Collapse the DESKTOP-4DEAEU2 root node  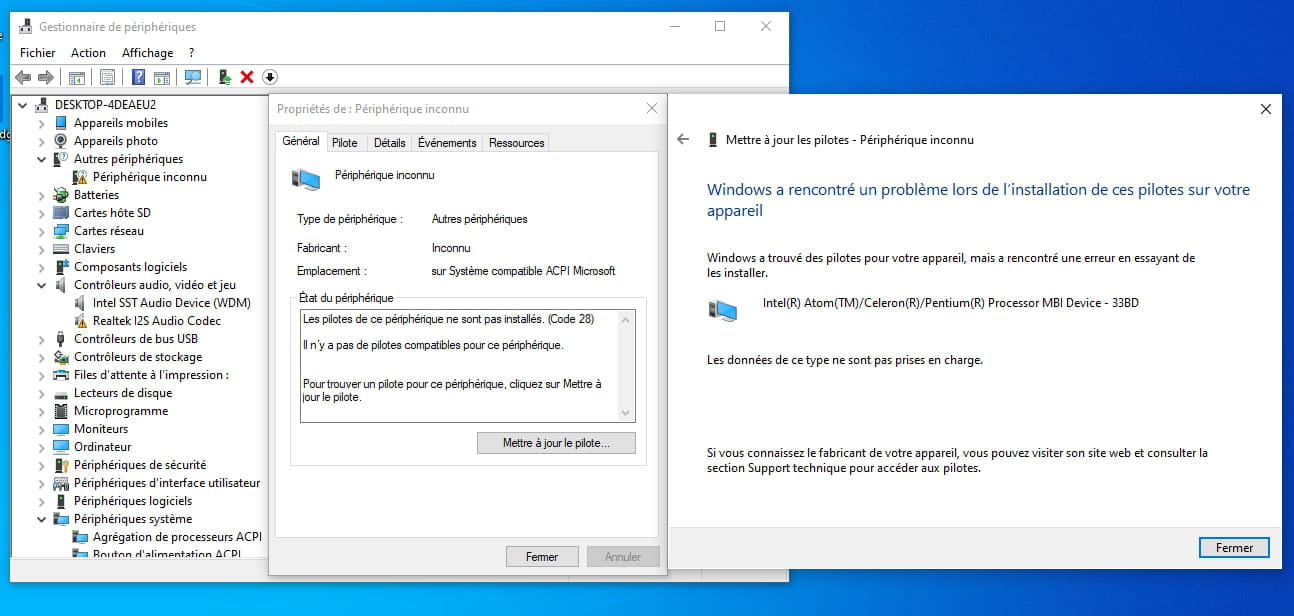23,105
